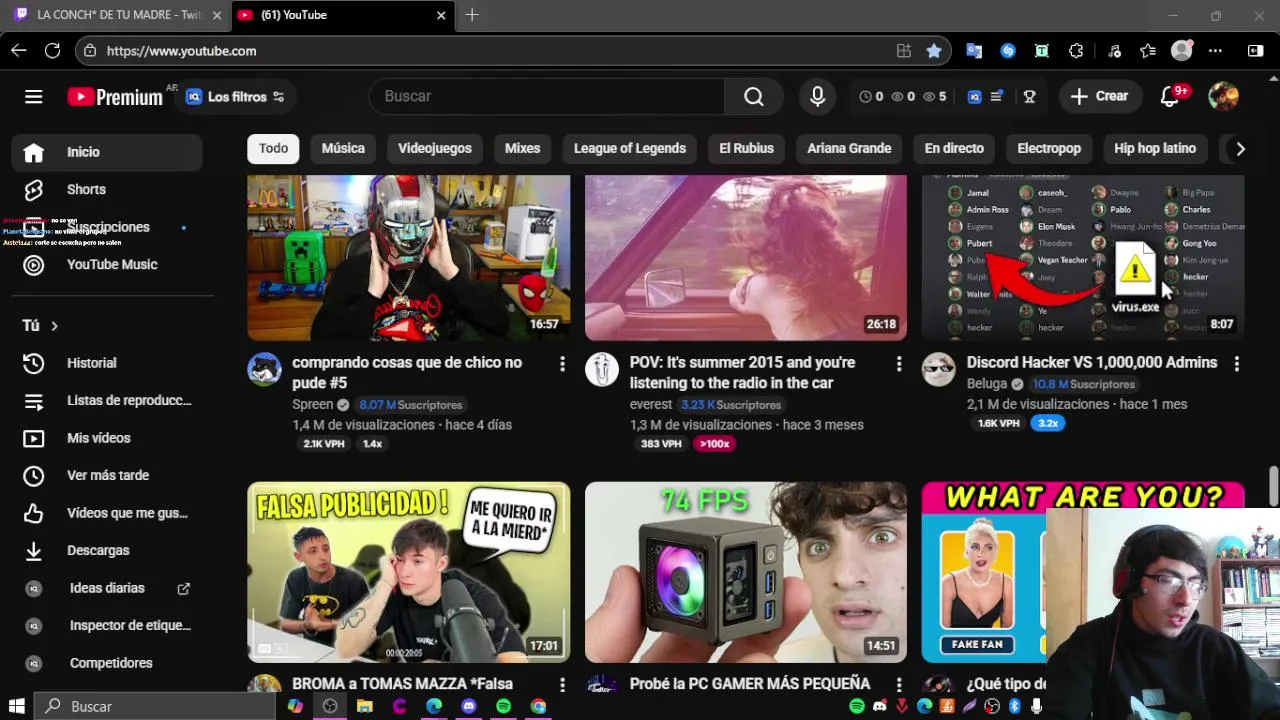Select the En directo chip
Screen dimensions: 1280x720
click(954, 148)
